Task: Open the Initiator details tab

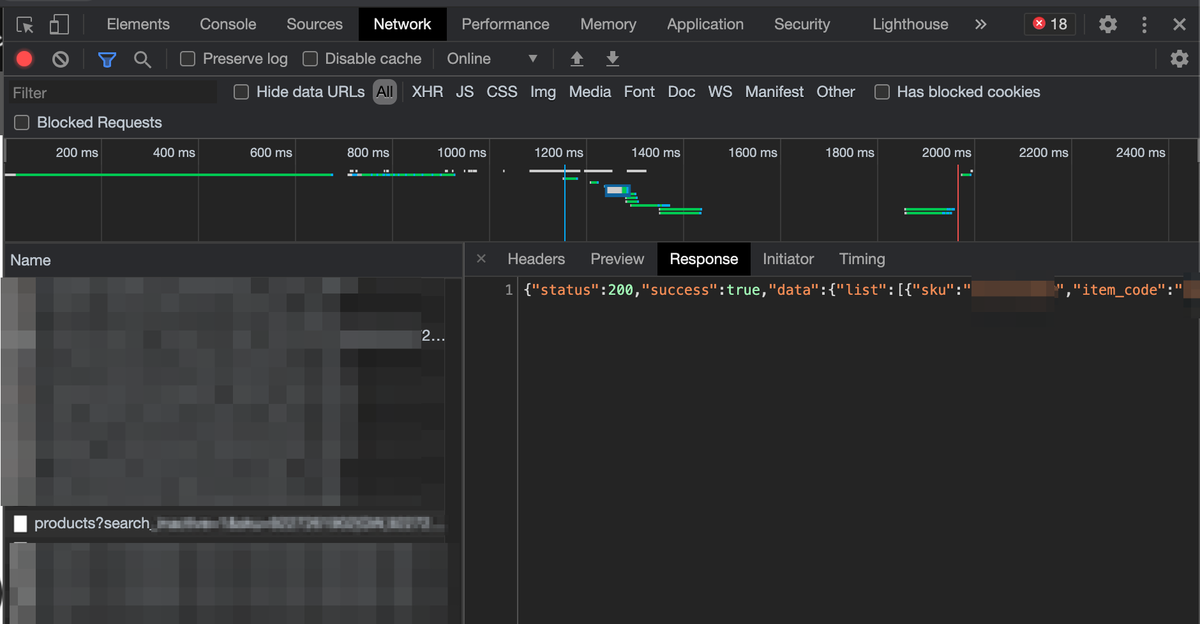Action: pyautogui.click(x=788, y=259)
